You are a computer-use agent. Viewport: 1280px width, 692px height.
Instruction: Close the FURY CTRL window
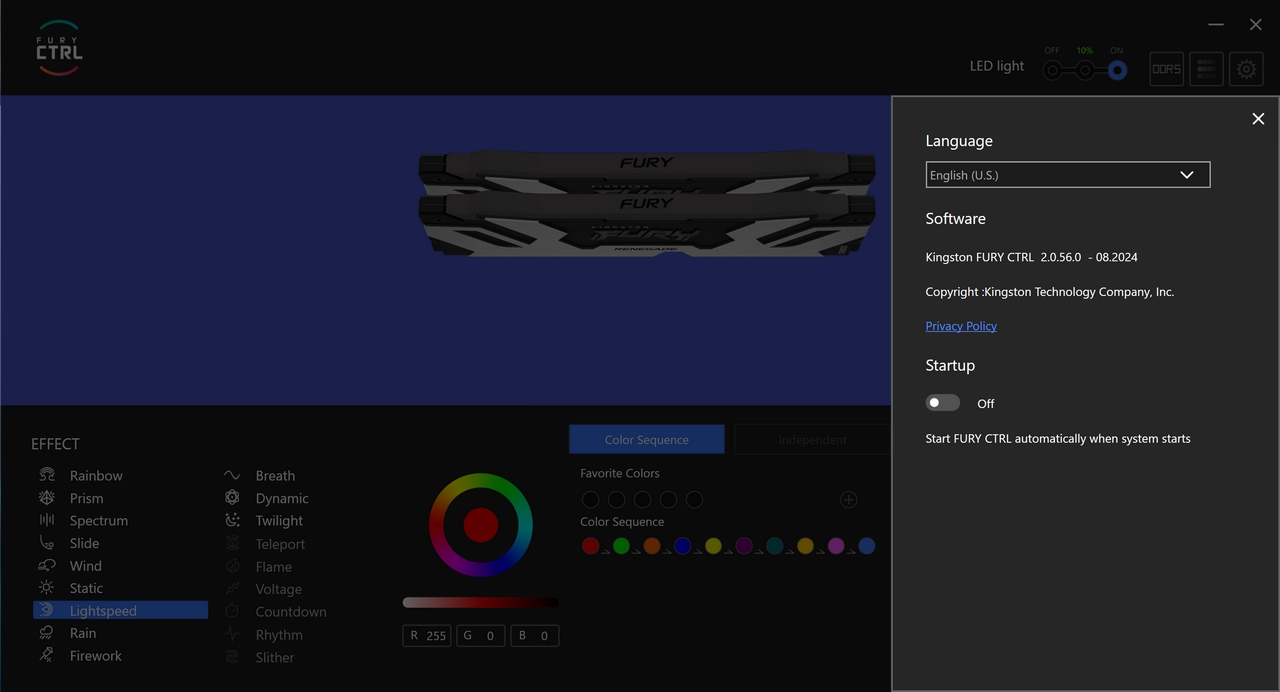(x=1256, y=24)
